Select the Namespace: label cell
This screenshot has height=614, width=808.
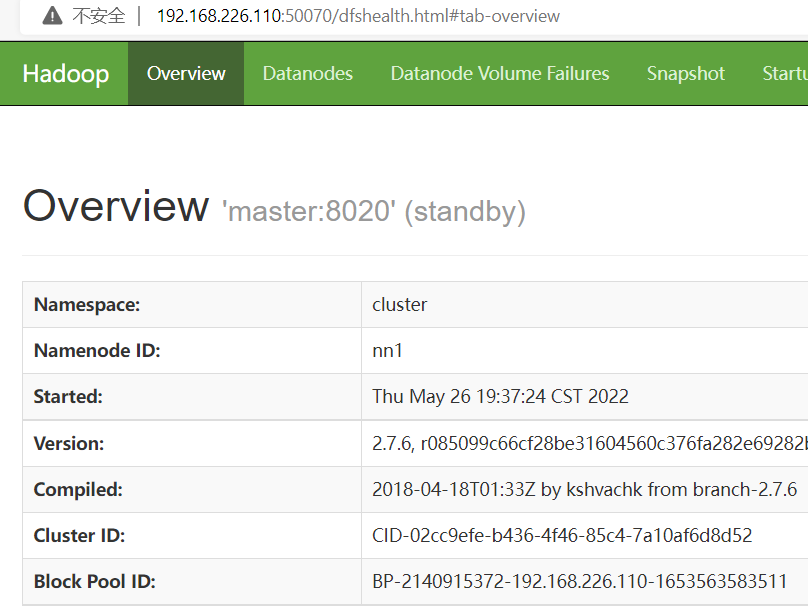pyautogui.click(x=192, y=304)
